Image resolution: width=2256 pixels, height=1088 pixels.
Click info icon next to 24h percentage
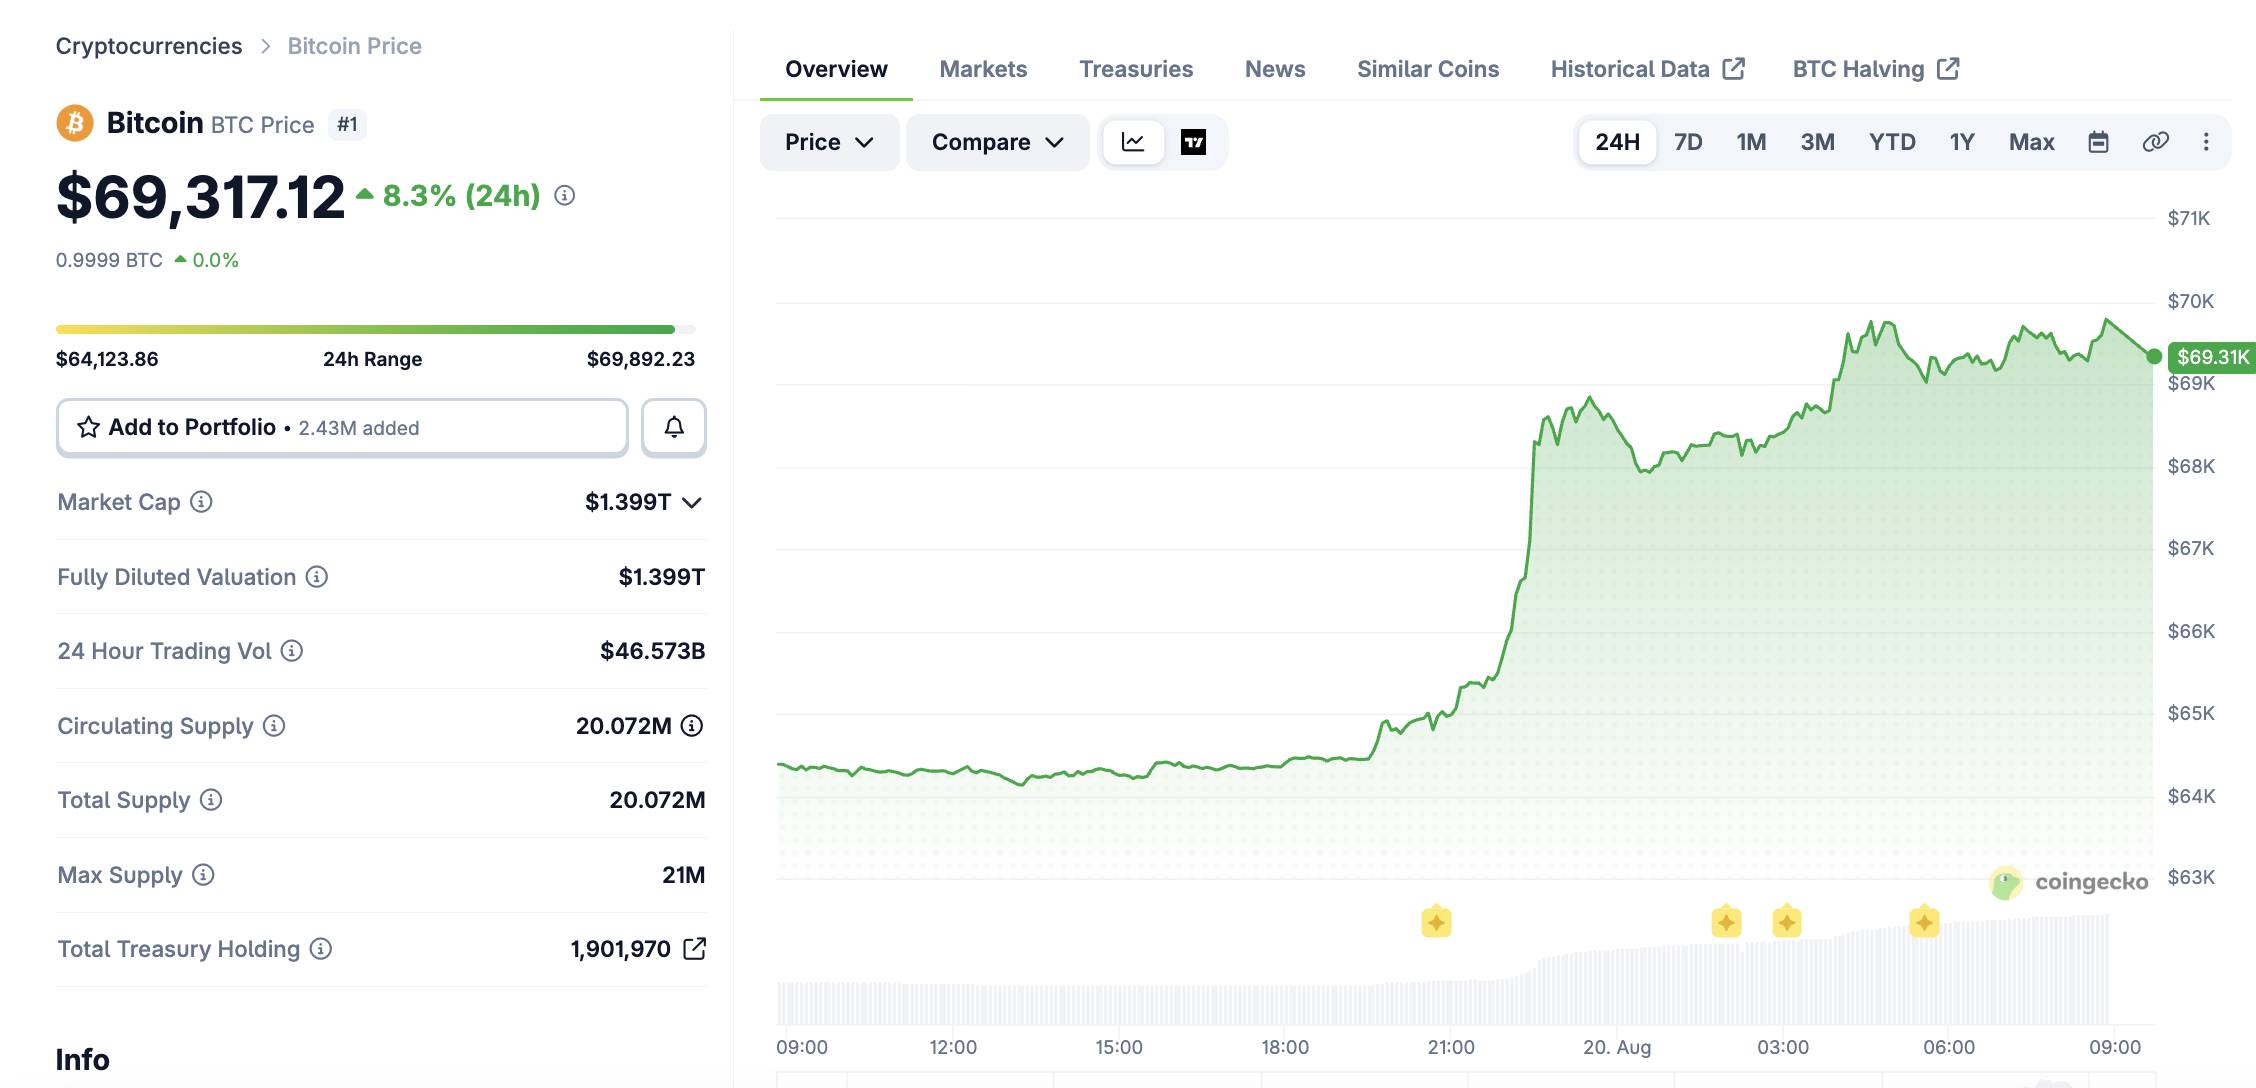[x=565, y=196]
